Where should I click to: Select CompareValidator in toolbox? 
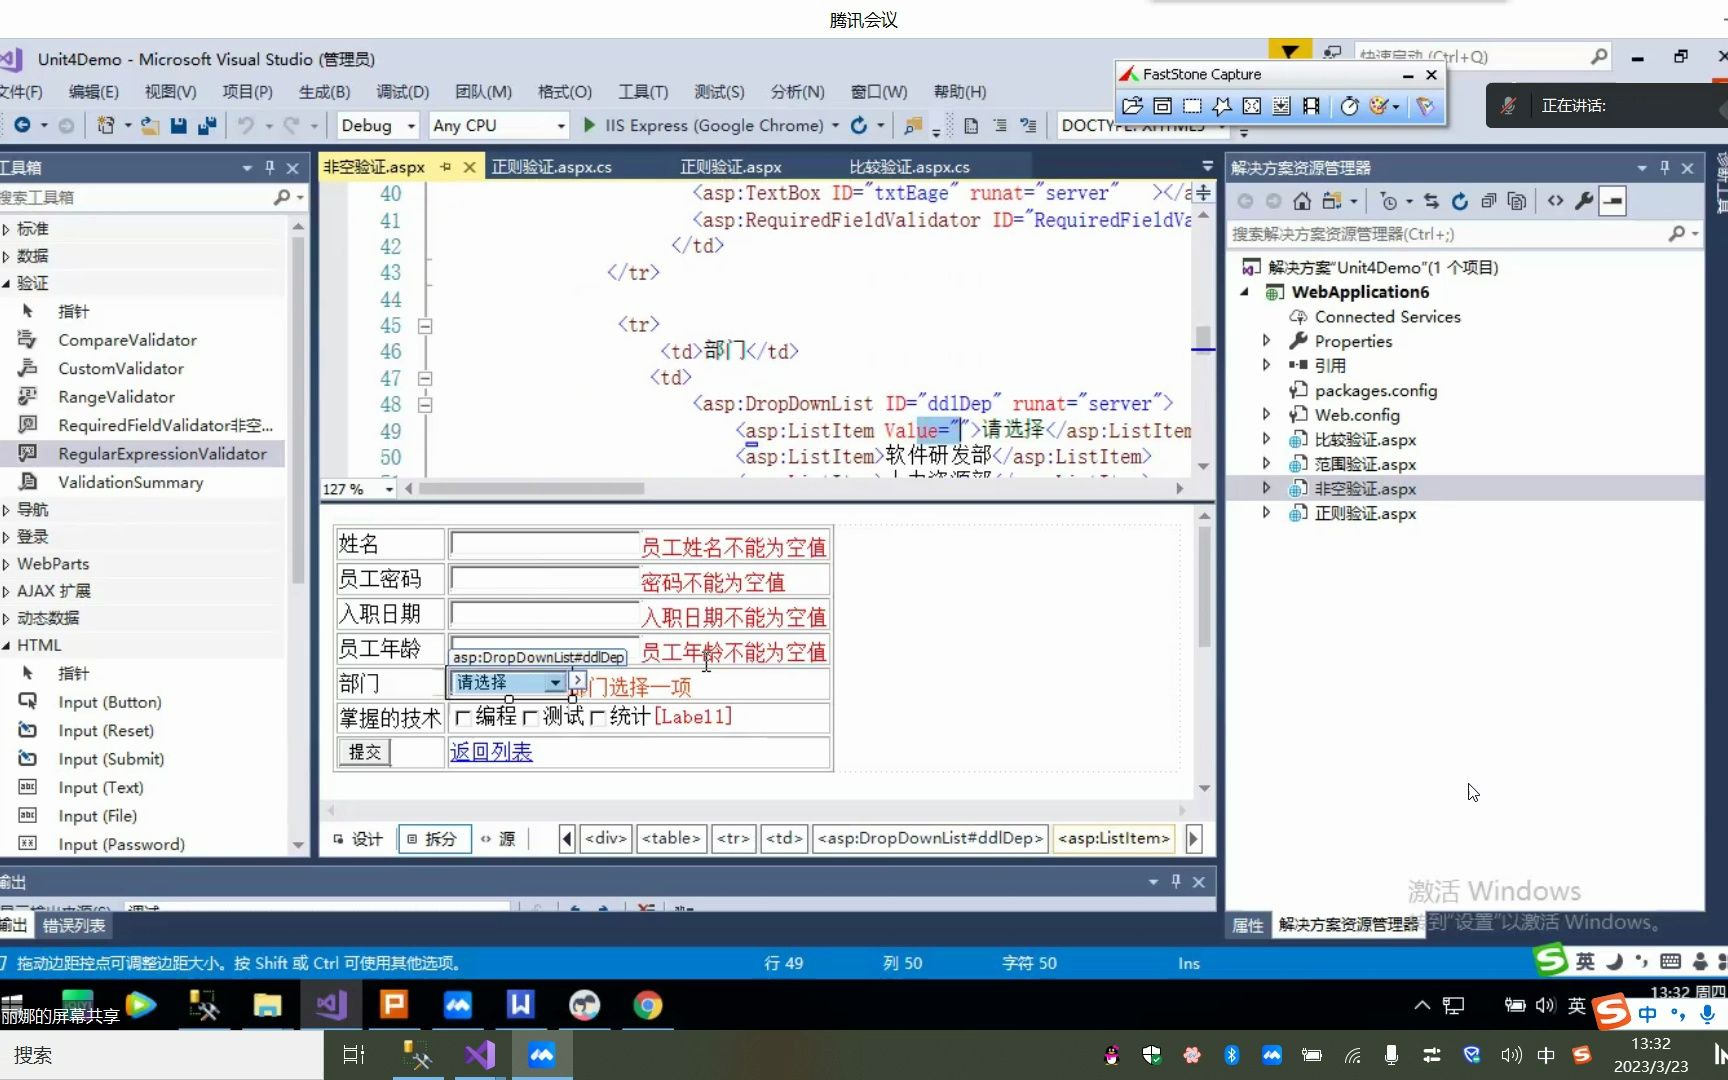(x=127, y=340)
